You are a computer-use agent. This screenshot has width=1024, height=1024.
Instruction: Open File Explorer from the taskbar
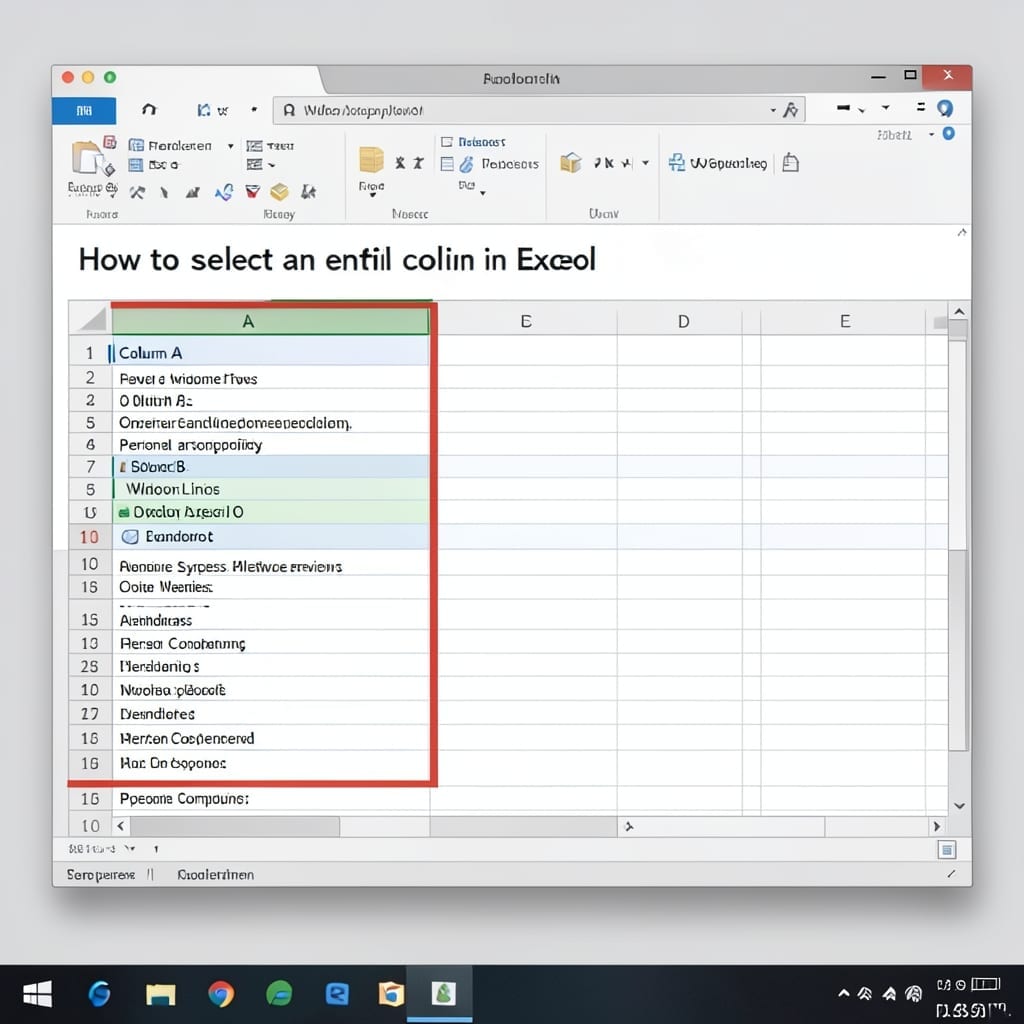pos(161,995)
